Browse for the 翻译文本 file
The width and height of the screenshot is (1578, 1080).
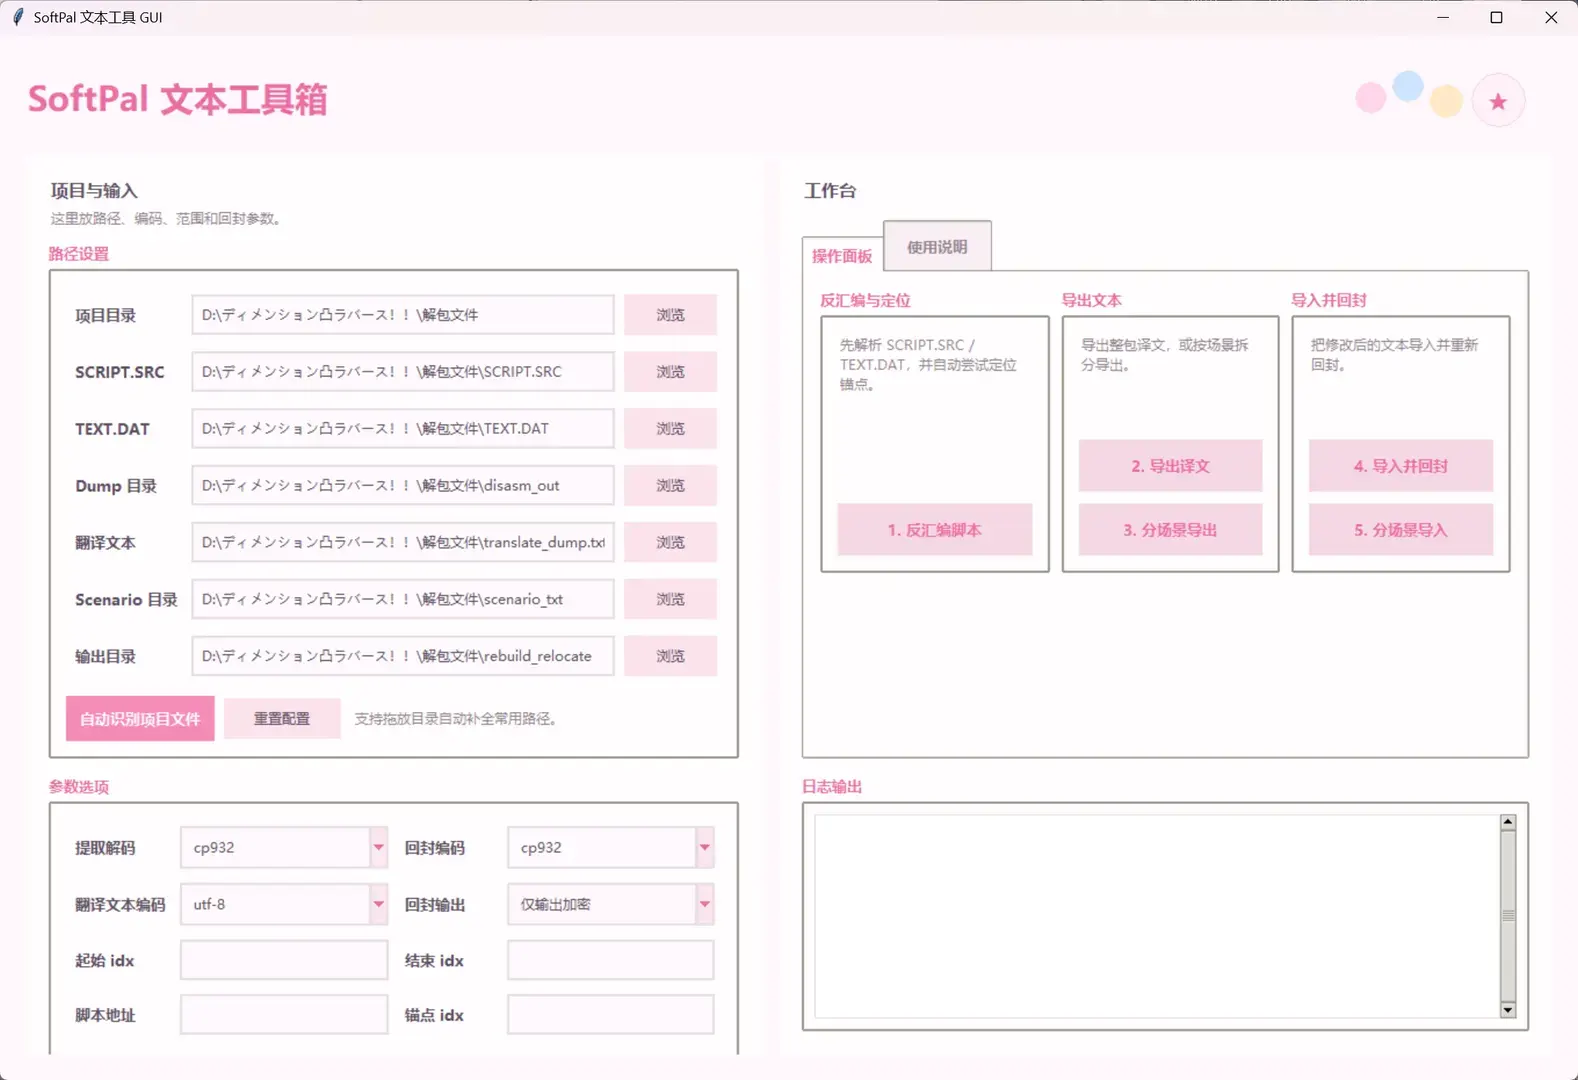[x=670, y=543]
